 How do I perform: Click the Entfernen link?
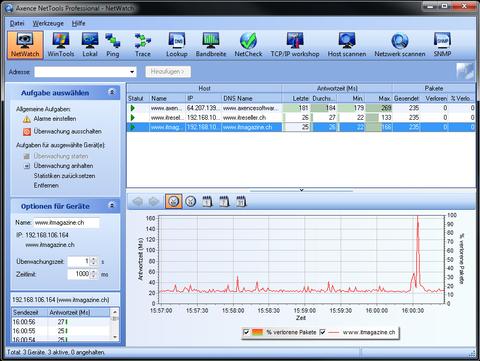(x=46, y=186)
